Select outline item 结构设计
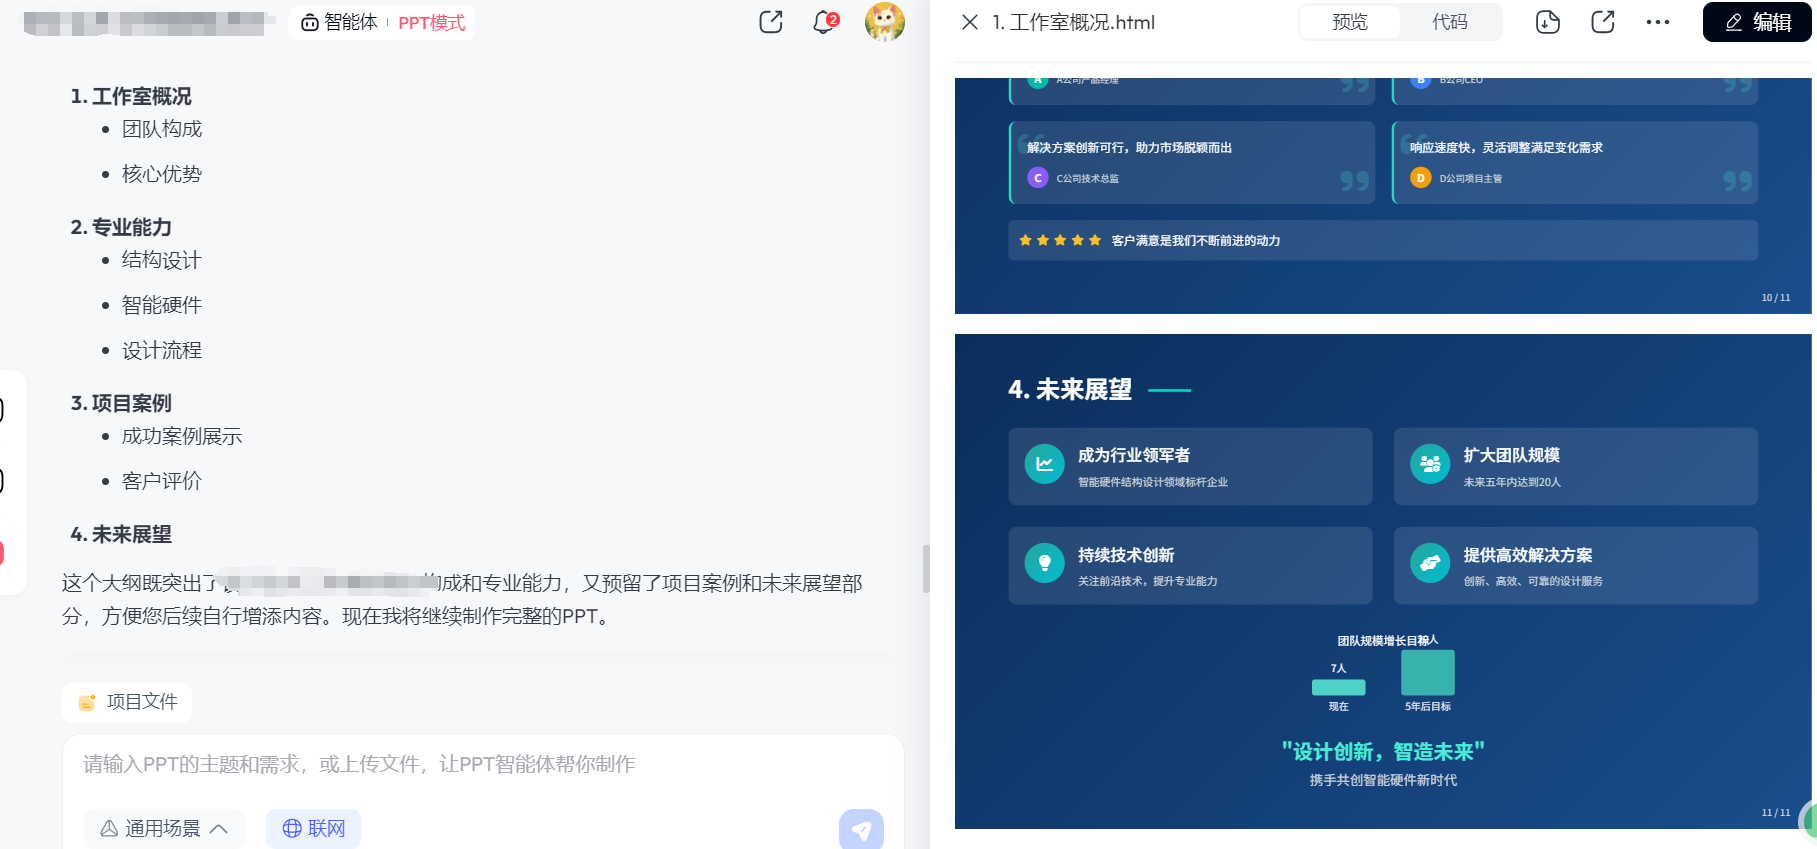Screen dimensions: 1817x849 pos(162,260)
